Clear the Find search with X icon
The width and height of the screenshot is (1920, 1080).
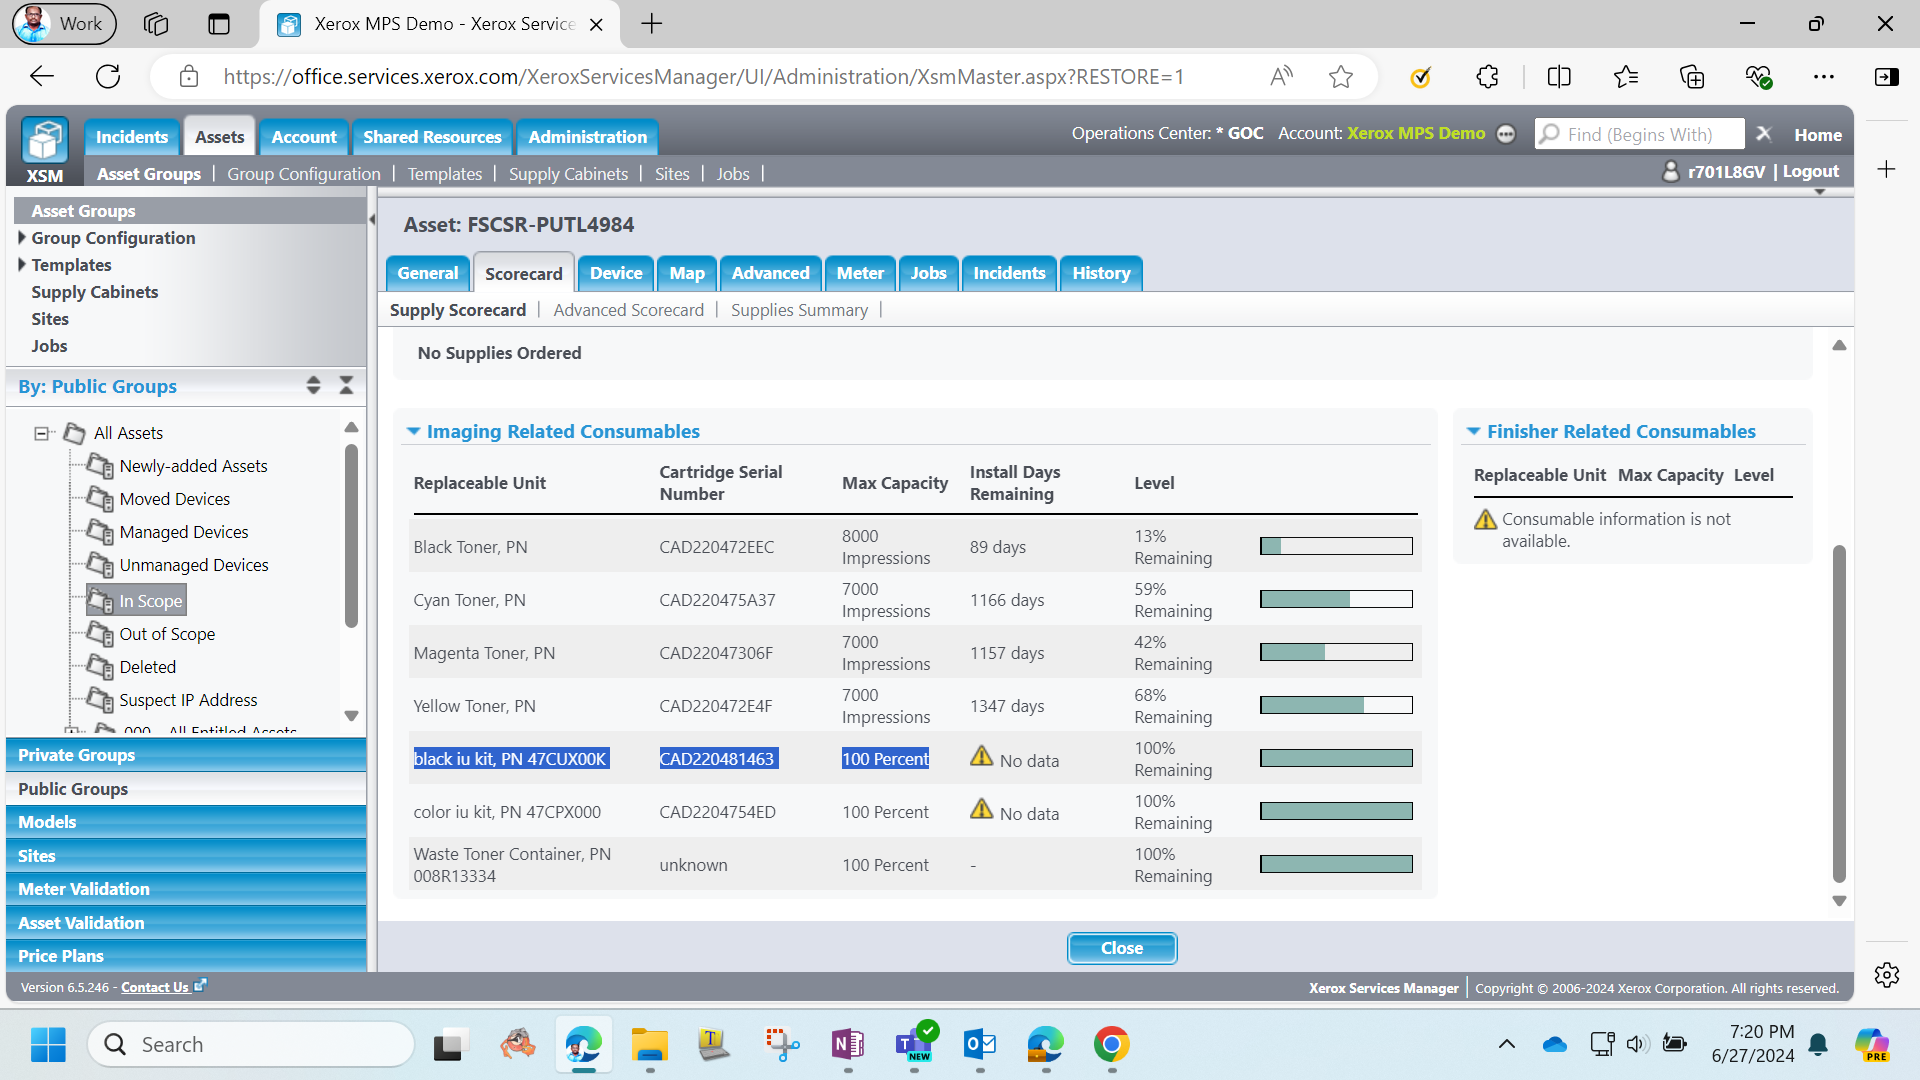coord(1764,134)
